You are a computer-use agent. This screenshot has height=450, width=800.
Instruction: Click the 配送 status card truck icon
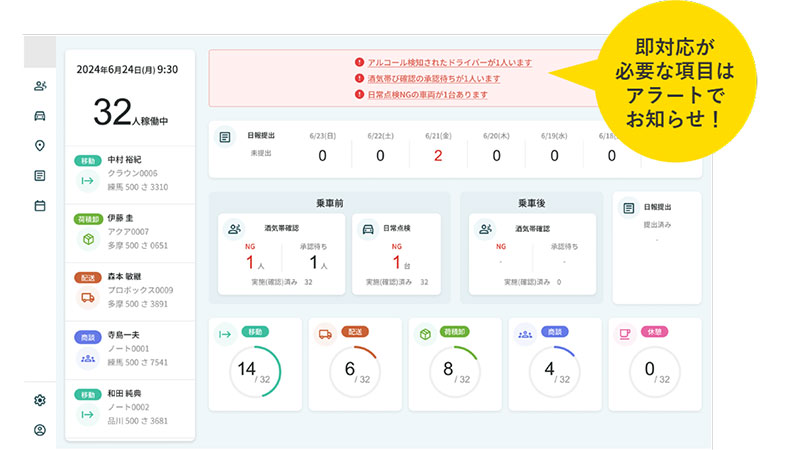(x=325, y=335)
